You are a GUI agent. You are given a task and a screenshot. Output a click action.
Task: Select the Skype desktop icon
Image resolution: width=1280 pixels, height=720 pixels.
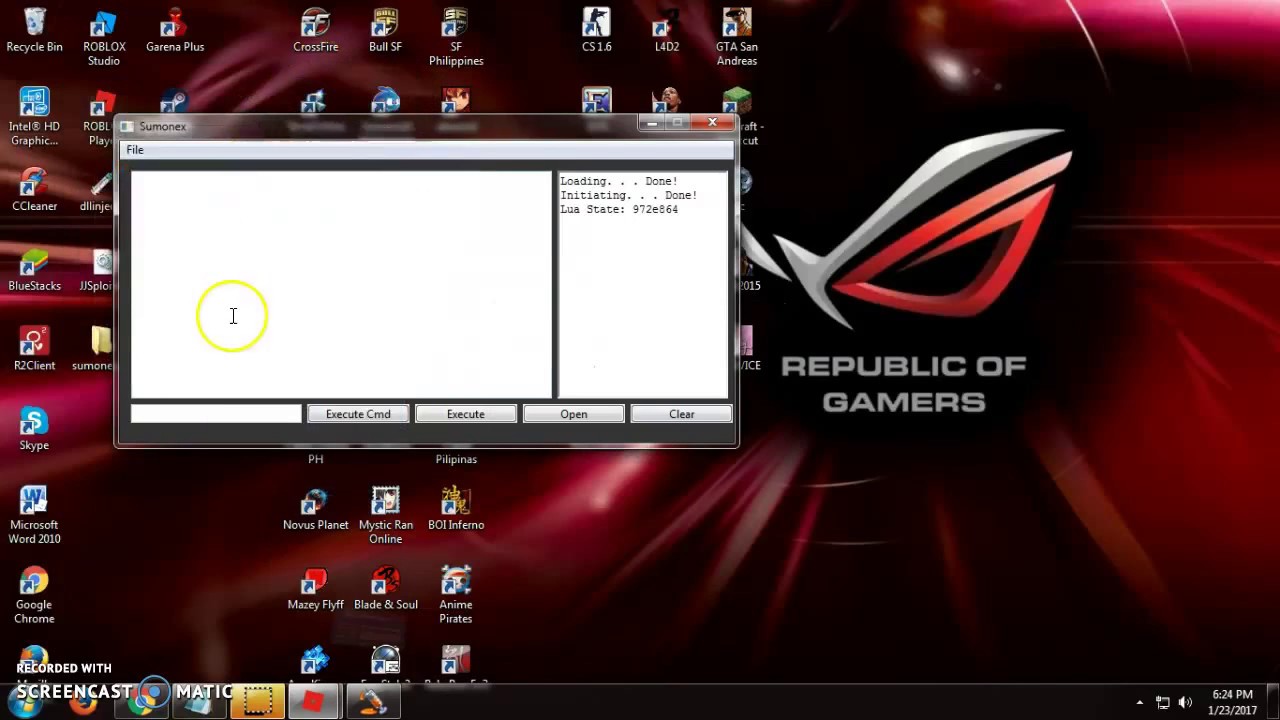(34, 430)
